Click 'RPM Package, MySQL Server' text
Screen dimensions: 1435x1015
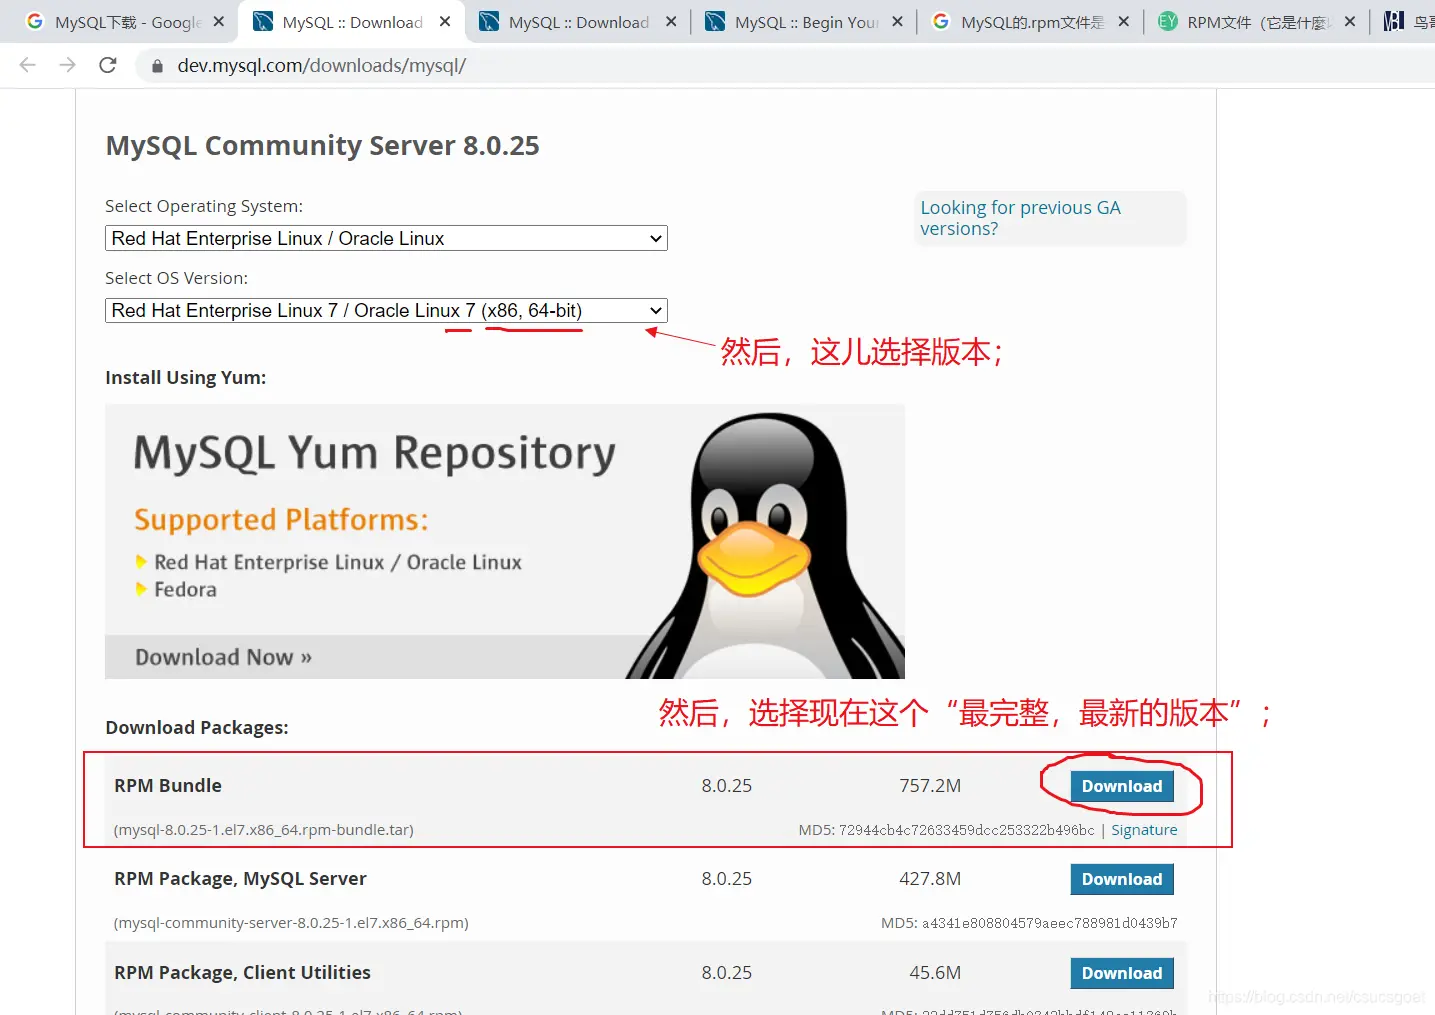click(x=240, y=879)
